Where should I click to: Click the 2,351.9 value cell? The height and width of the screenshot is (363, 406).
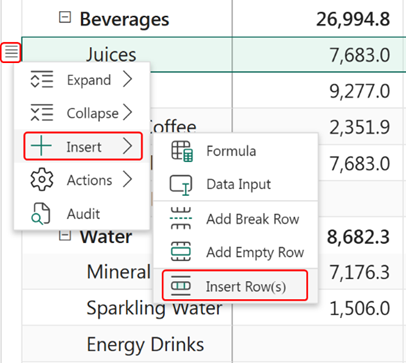[x=360, y=127]
